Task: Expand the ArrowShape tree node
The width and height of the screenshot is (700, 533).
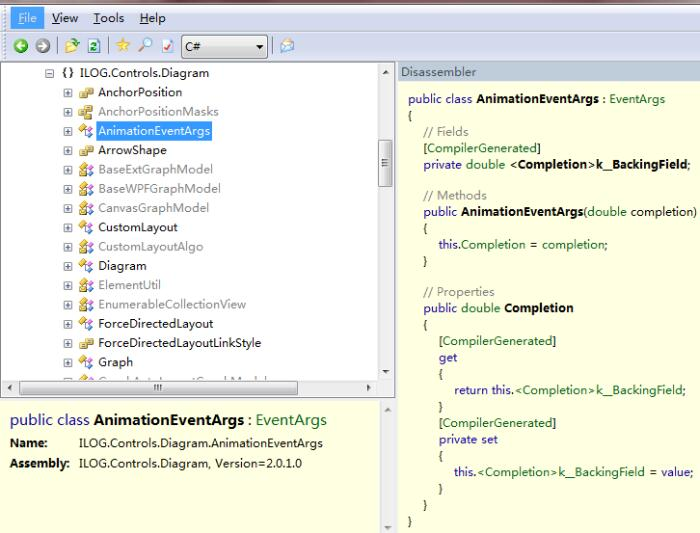Action: 68,151
